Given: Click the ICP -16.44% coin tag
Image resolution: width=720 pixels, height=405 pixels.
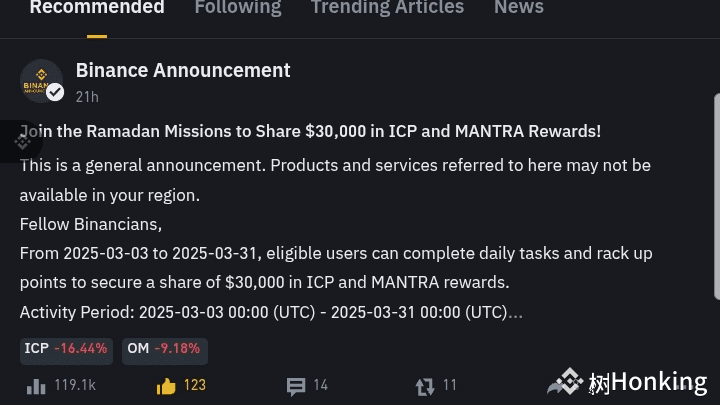Looking at the screenshot, I should pyautogui.click(x=65, y=349).
